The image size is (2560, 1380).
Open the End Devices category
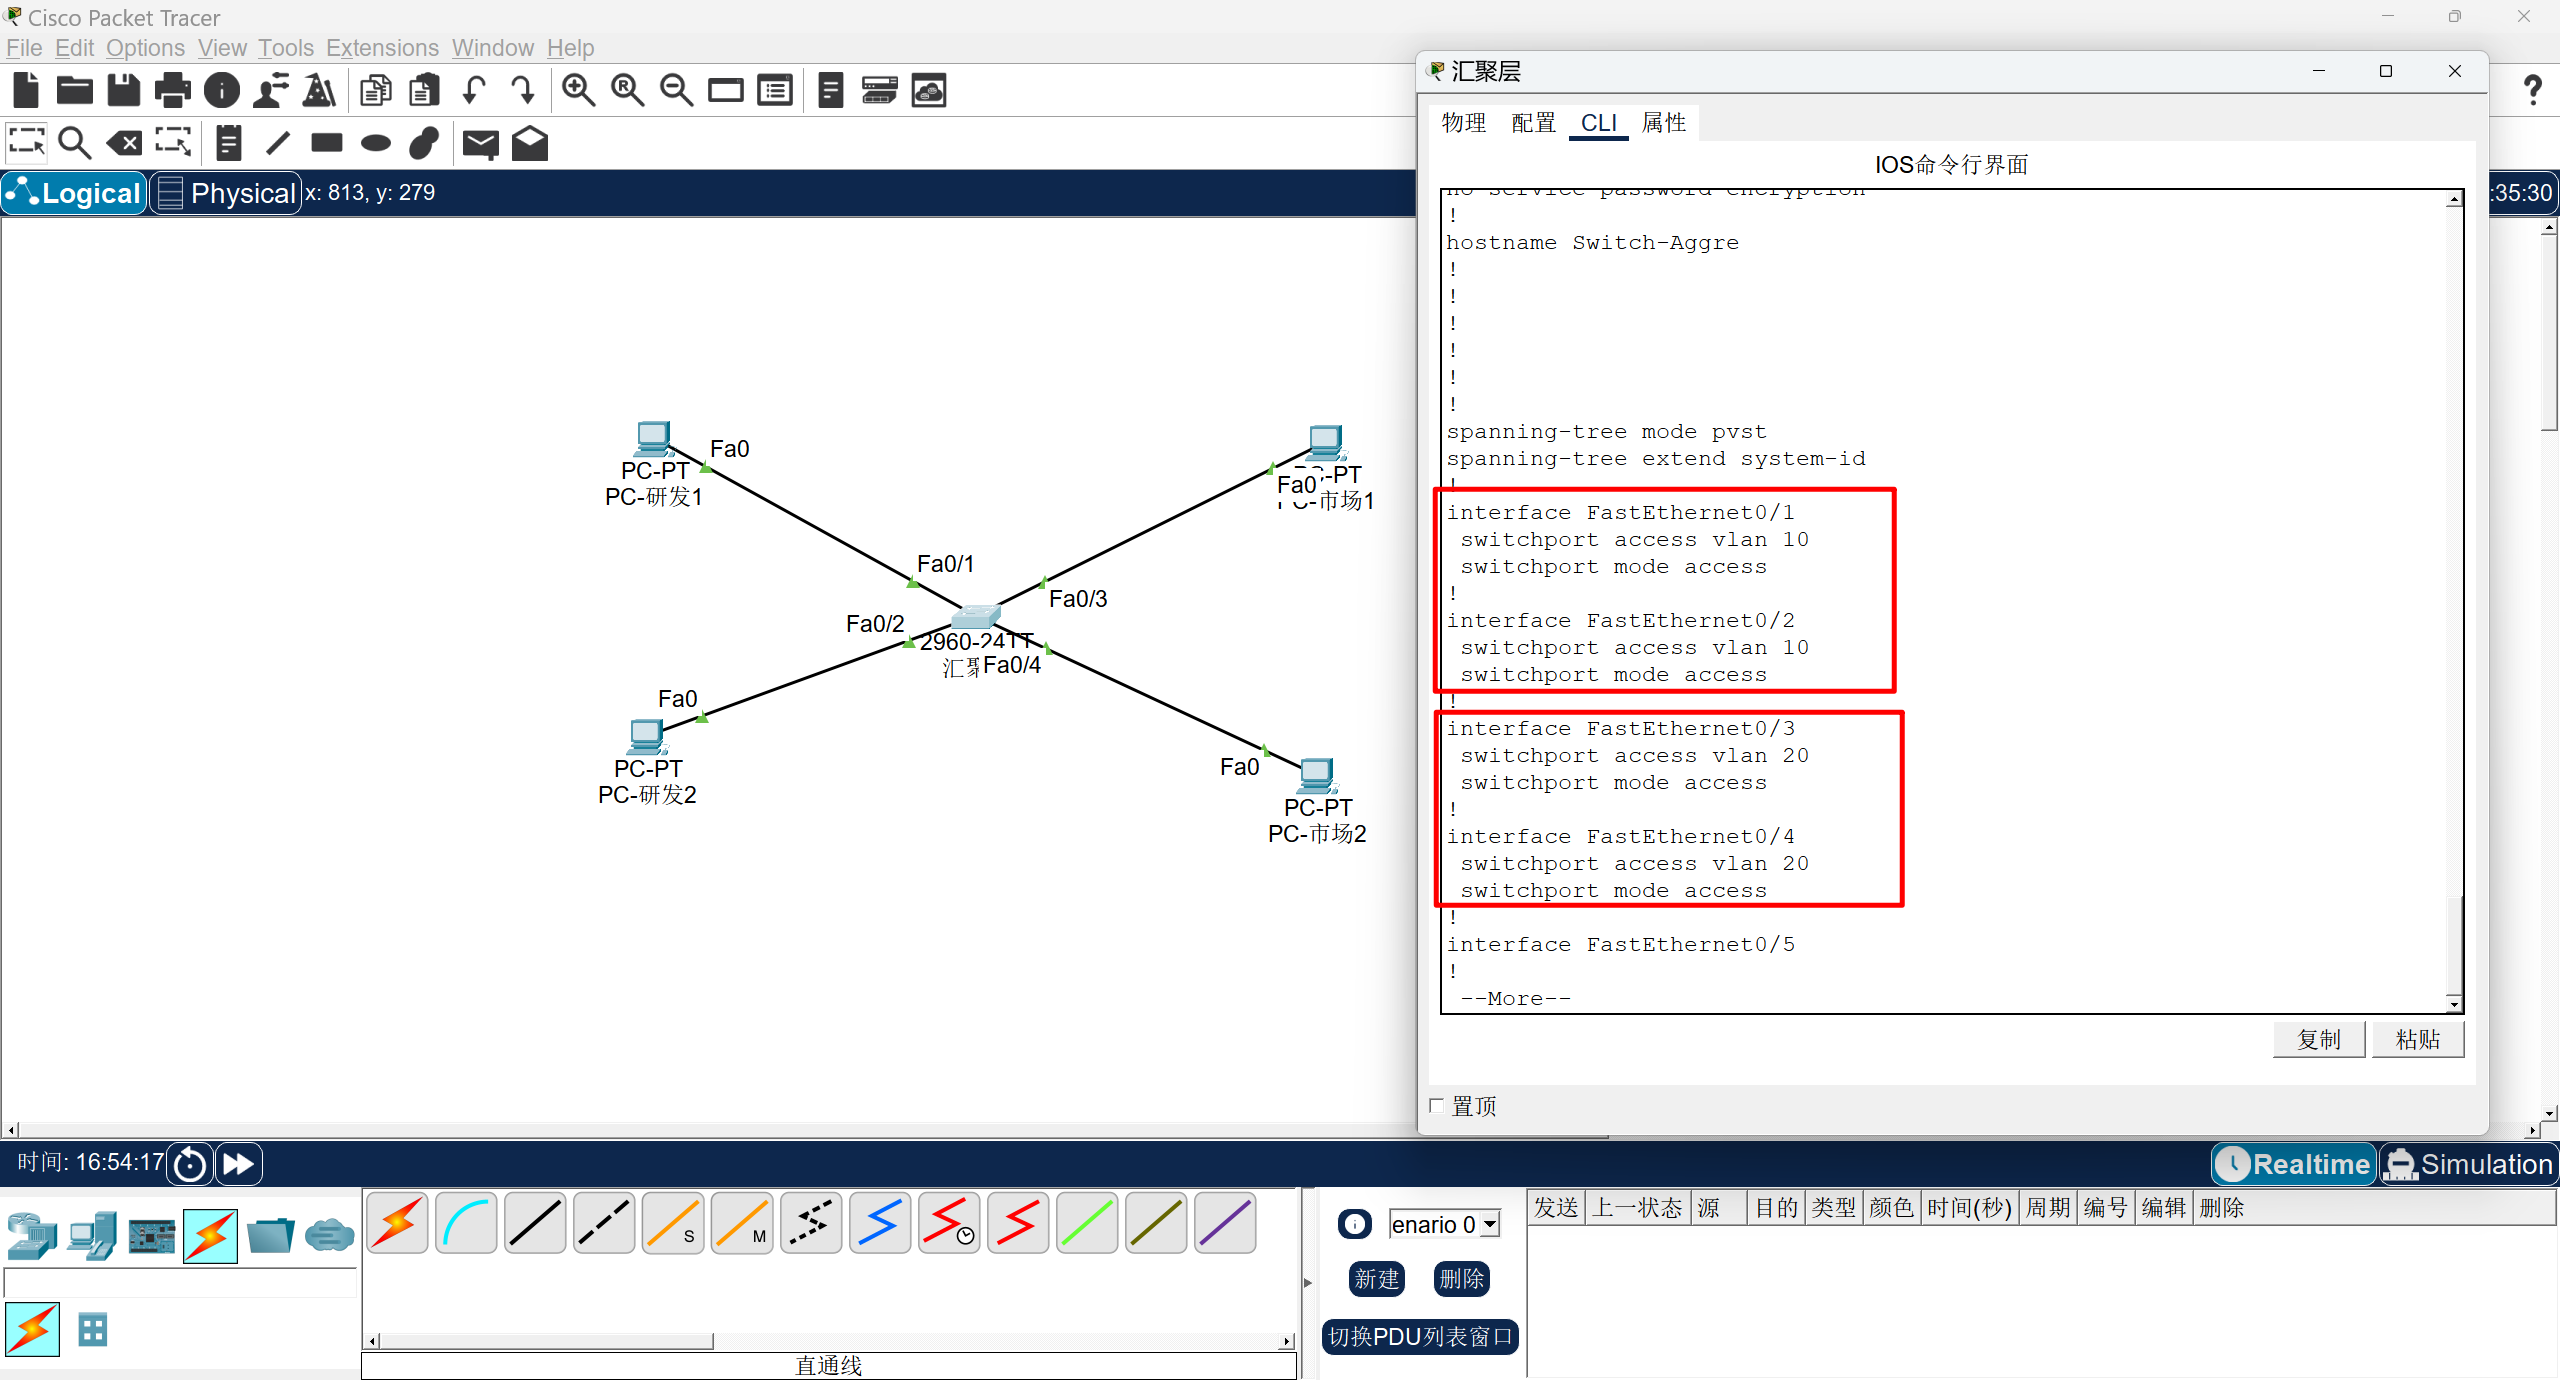coord(92,1236)
